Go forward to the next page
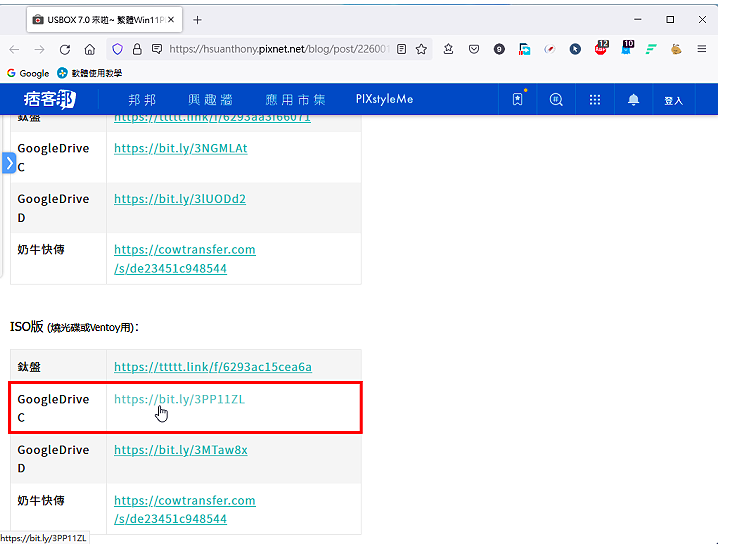 point(40,49)
